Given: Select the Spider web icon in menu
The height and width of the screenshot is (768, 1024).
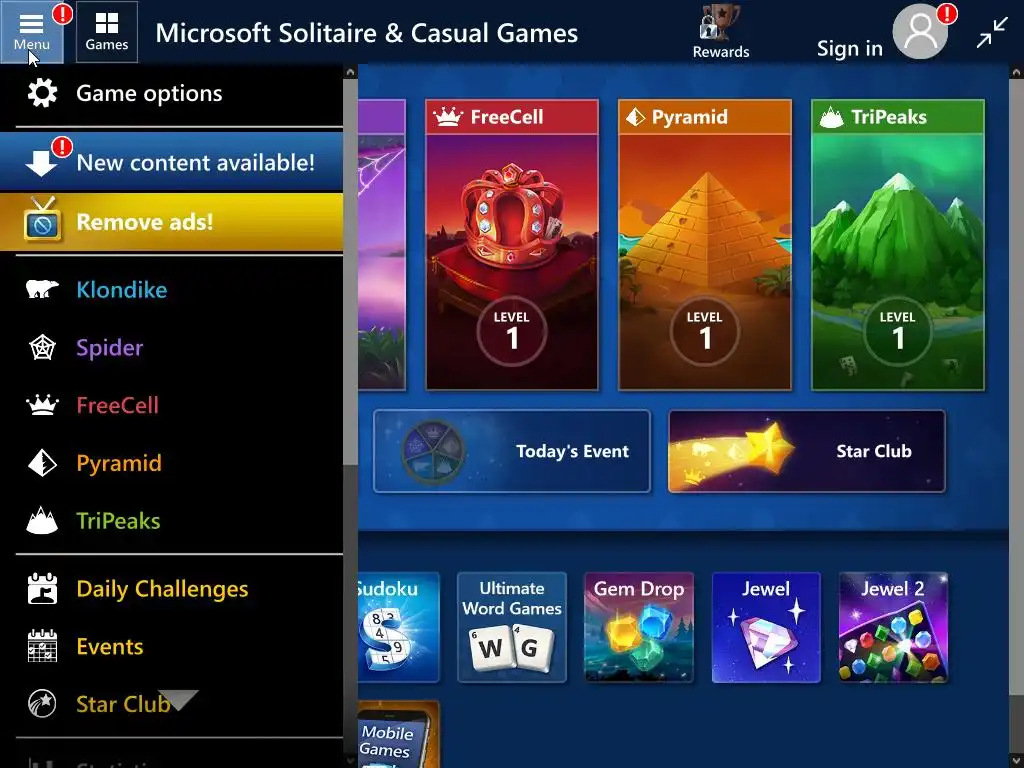Looking at the screenshot, I should pos(42,347).
